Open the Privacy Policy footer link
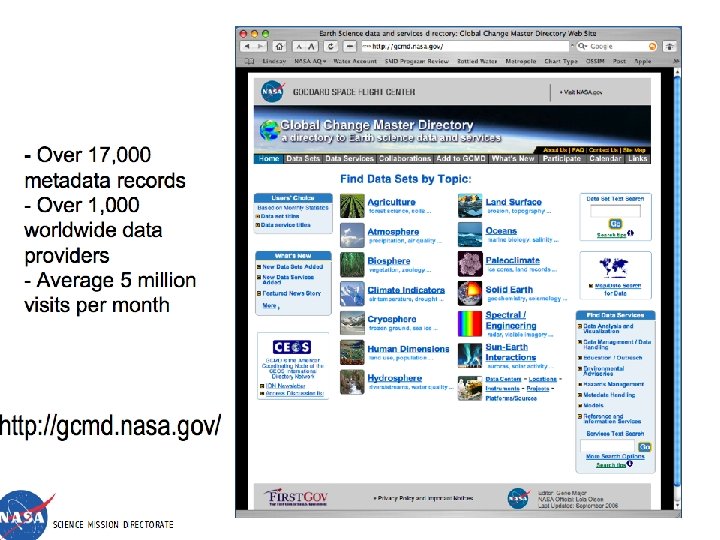Image resolution: width=720 pixels, height=540 pixels. 423,498
